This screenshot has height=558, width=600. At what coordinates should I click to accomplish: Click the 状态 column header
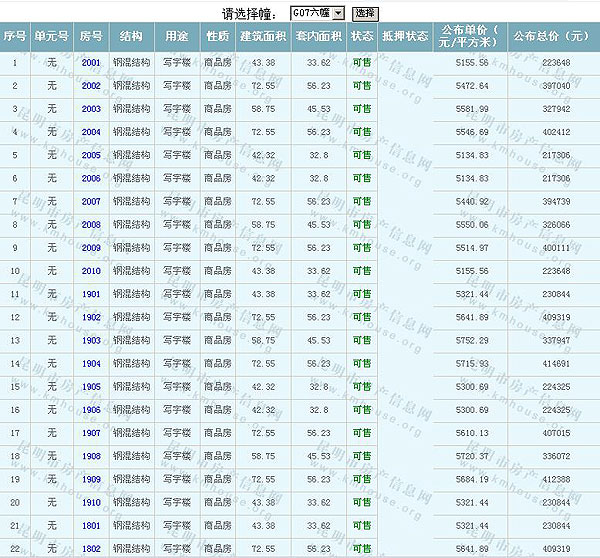point(362,37)
